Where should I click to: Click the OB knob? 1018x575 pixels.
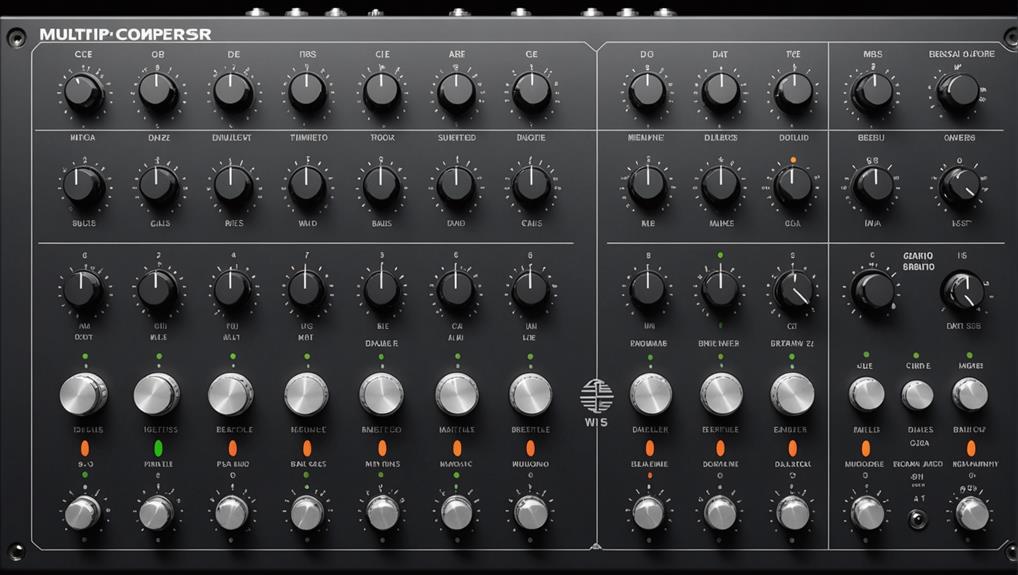(x=158, y=92)
